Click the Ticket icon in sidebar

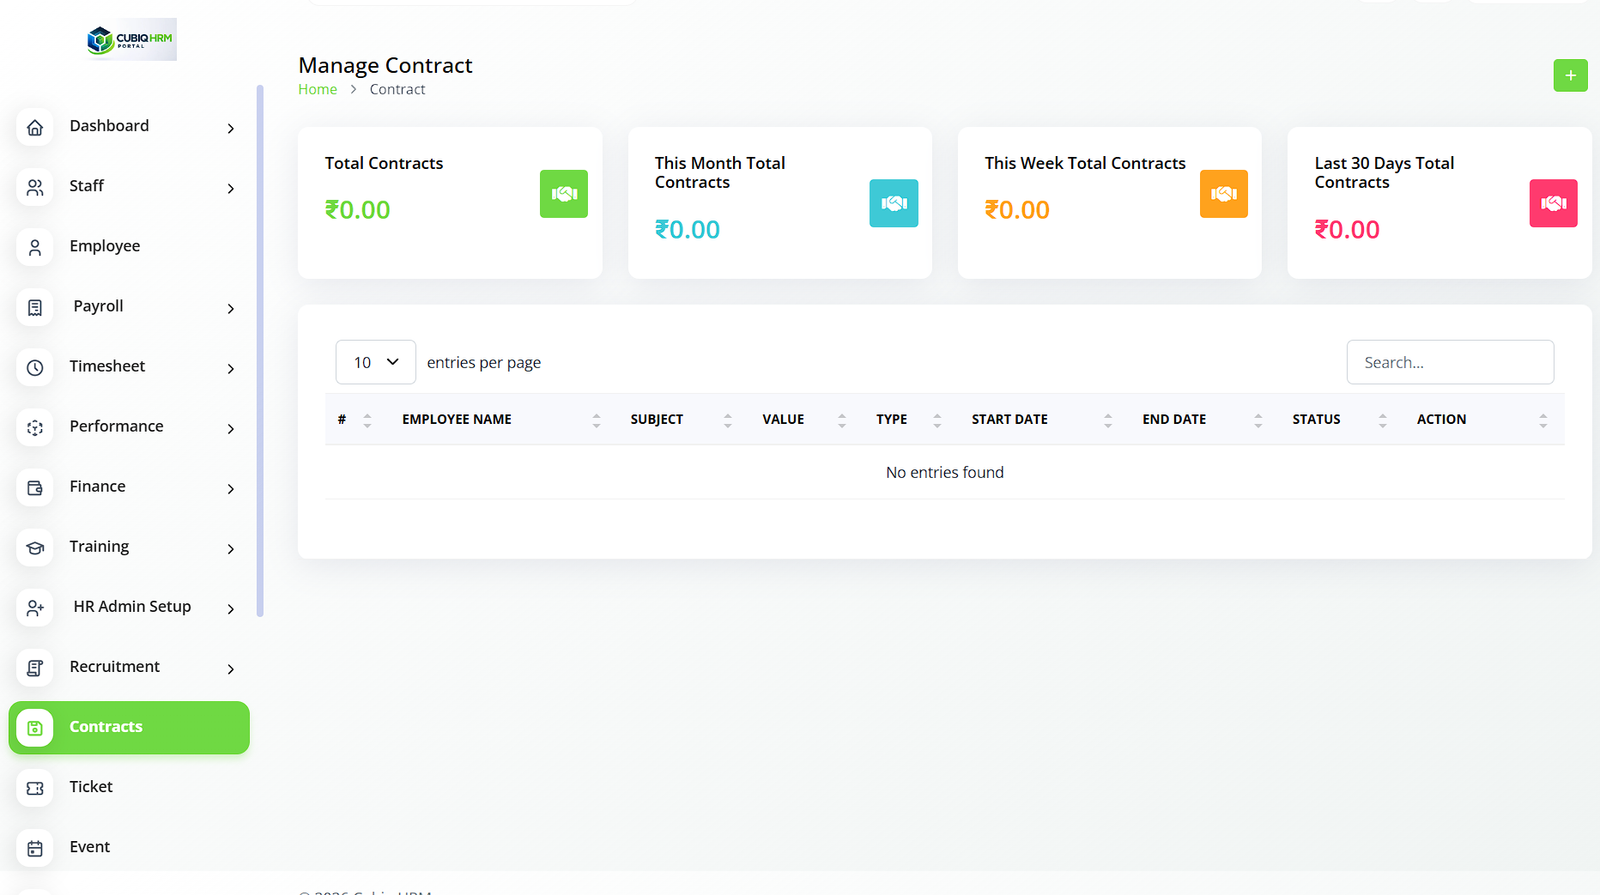point(35,788)
